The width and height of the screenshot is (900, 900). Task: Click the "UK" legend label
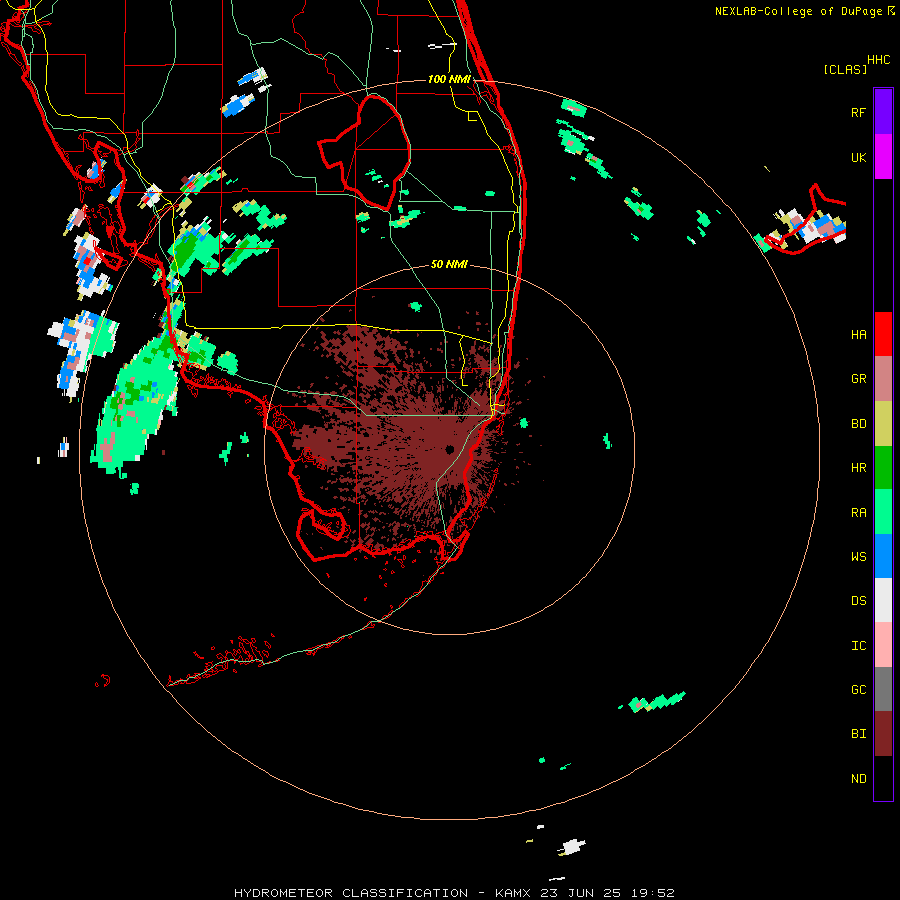click(x=858, y=157)
